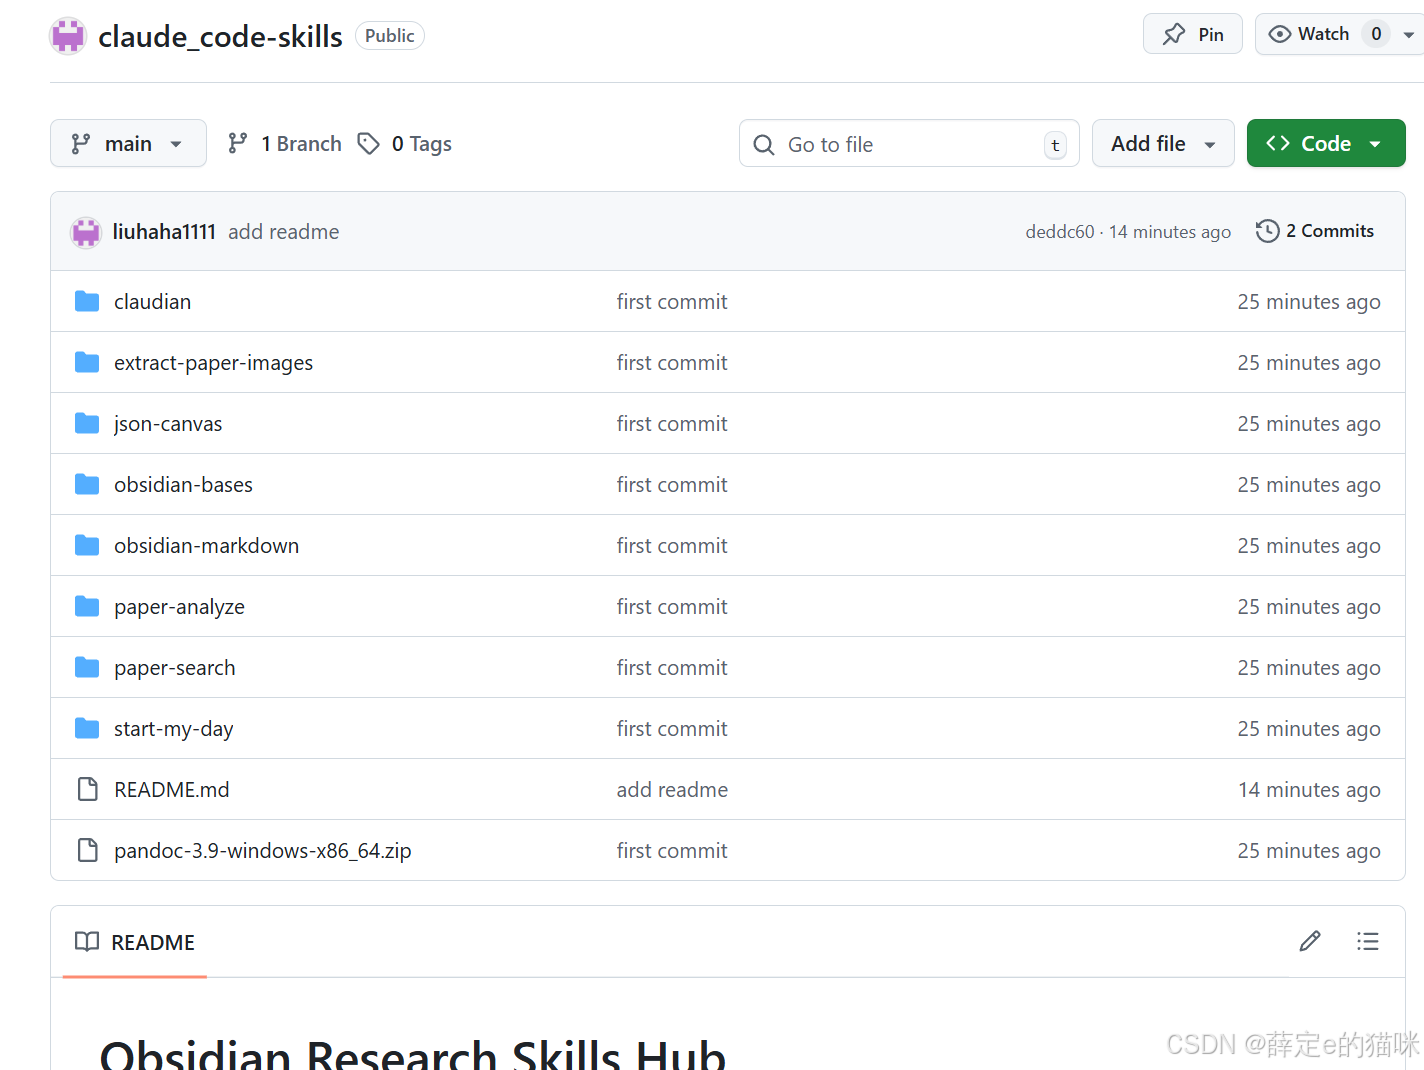Click '25 minutes ago' in obsidian-bases row

pyautogui.click(x=1309, y=485)
